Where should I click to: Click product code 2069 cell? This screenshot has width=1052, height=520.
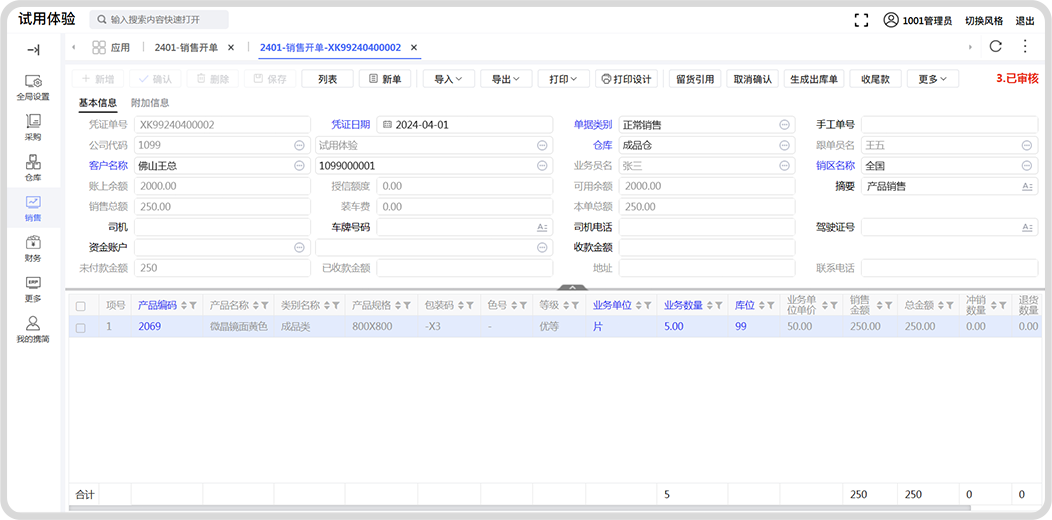[166, 327]
